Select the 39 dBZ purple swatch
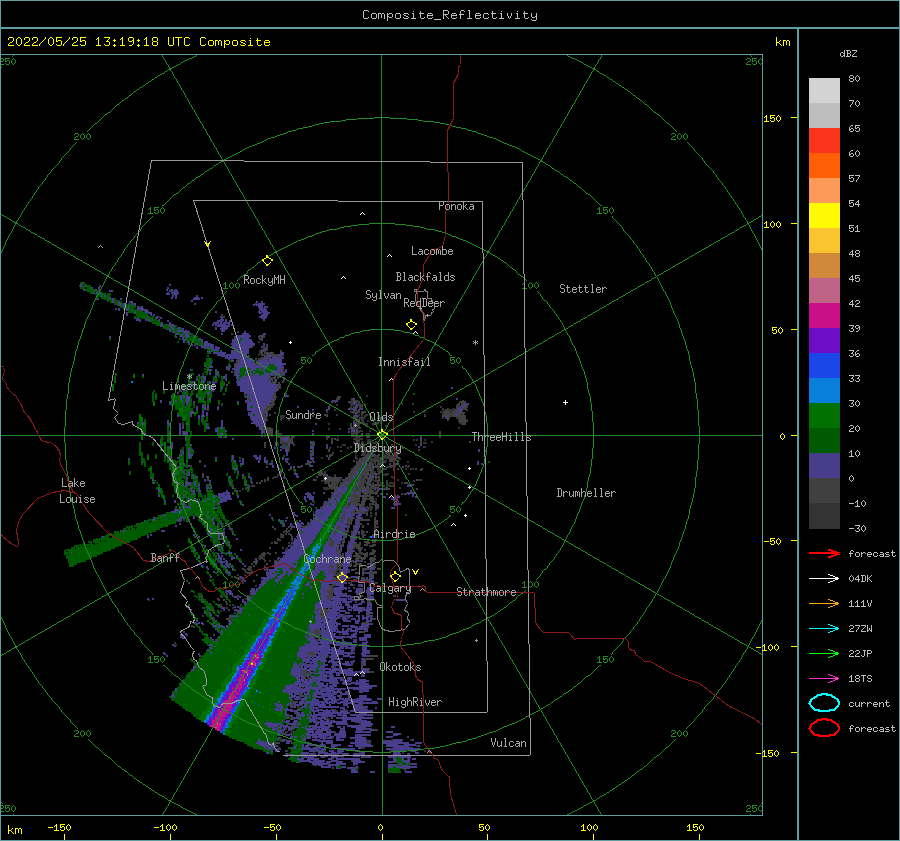The image size is (900, 841). pyautogui.click(x=824, y=340)
